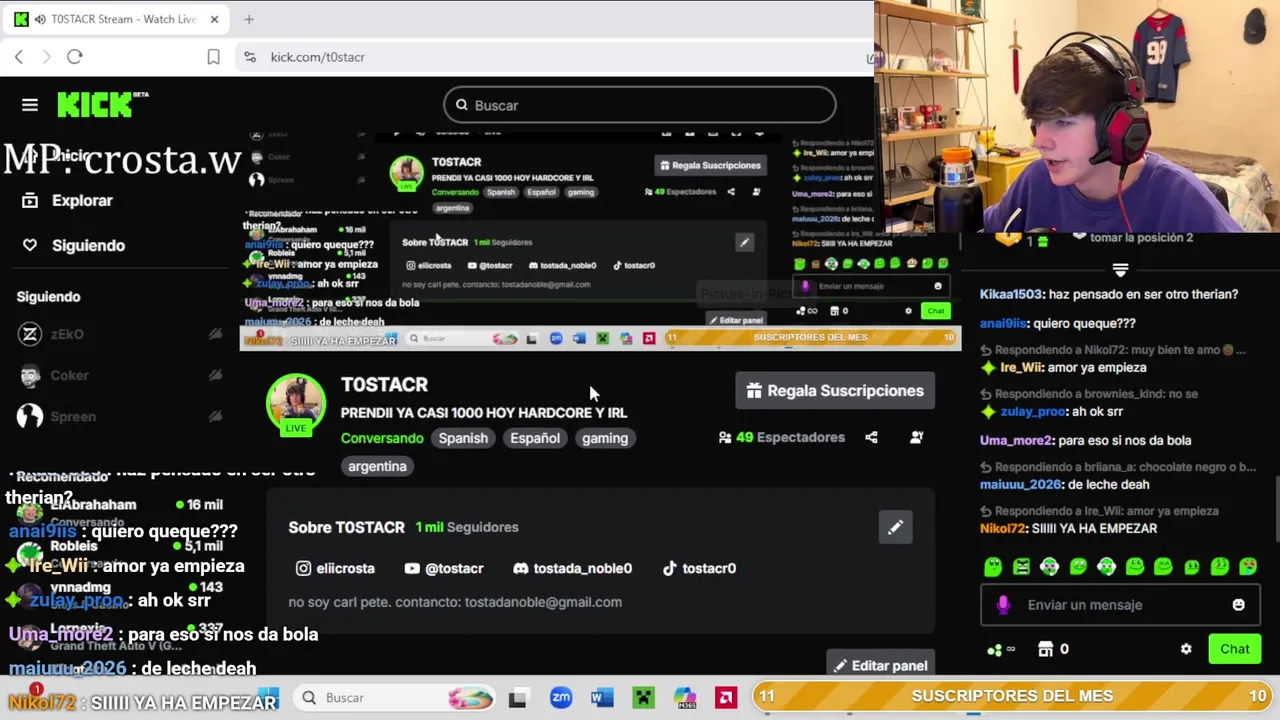Click the microphone icon in the chat box
Screen dimensions: 1280x720
tap(1004, 605)
